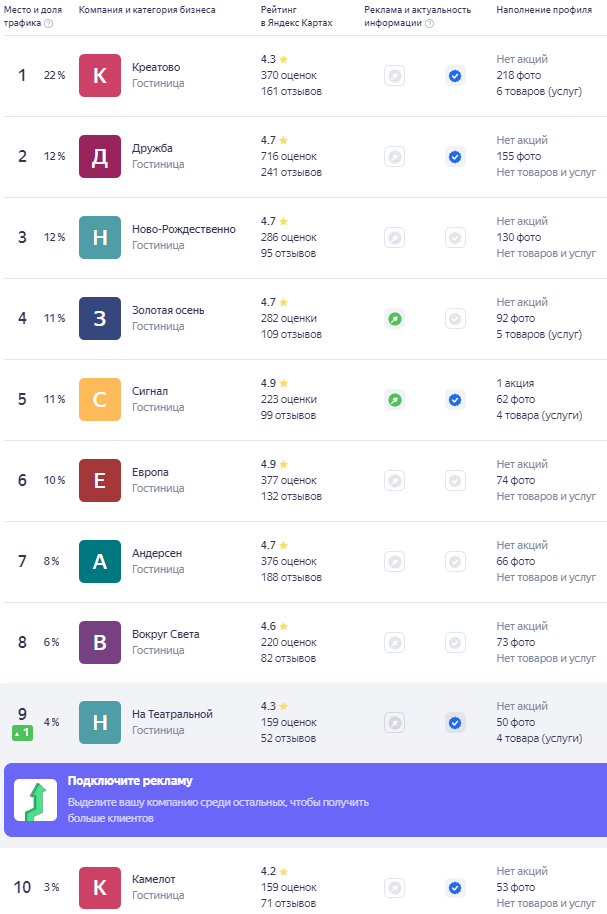Open the Креатово company avatar
Viewport: 607px width, 914px height.
coord(100,76)
